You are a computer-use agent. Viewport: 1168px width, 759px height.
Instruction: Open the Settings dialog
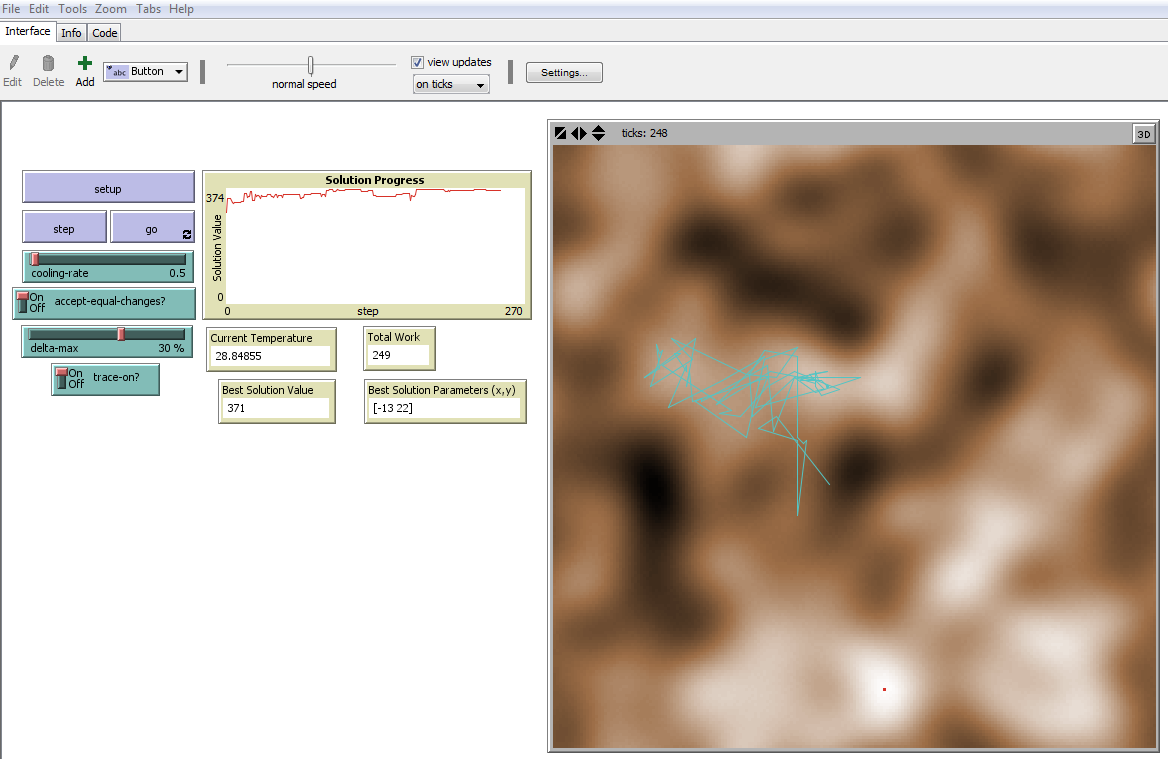[564, 72]
